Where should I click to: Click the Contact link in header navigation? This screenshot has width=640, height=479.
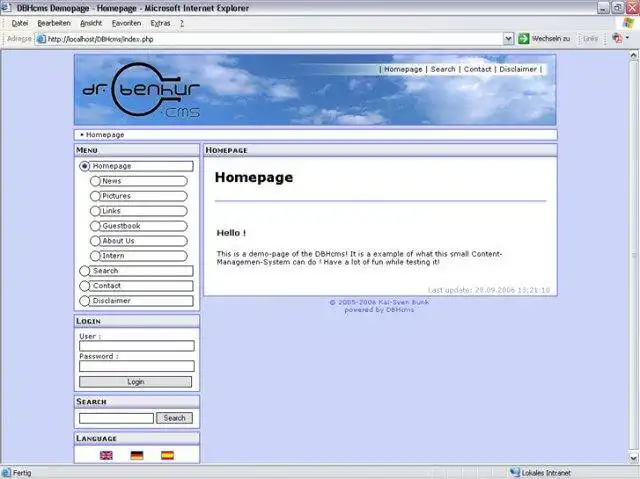[x=478, y=69]
